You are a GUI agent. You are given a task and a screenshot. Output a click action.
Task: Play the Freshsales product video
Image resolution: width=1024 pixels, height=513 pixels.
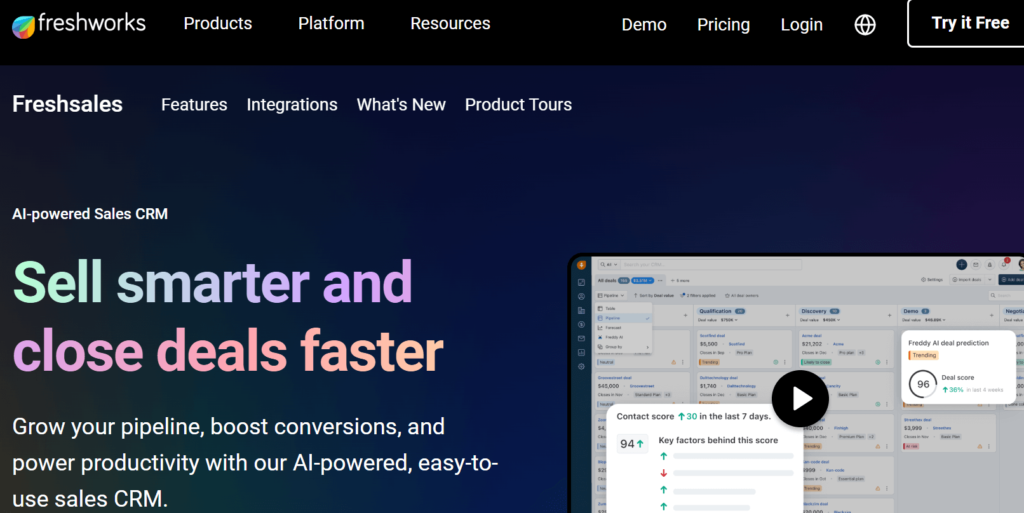pos(800,398)
